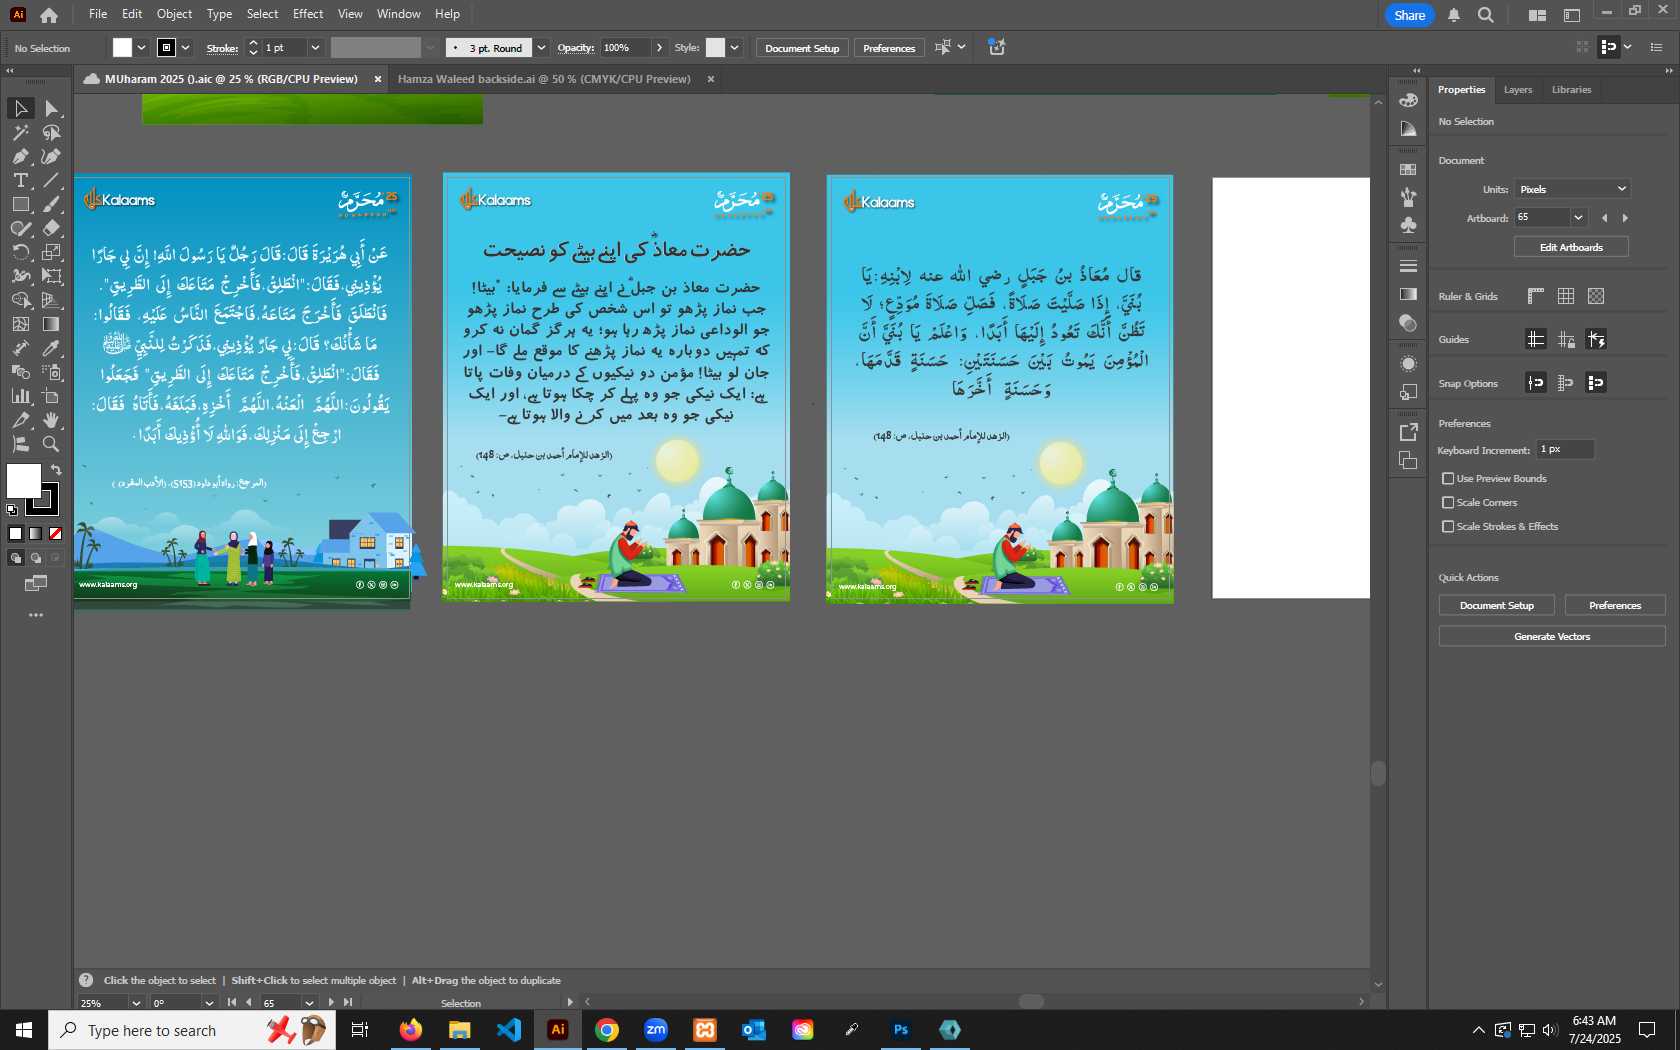Select the Direct Selection tool
Viewport: 1680px width, 1050px height.
52,108
